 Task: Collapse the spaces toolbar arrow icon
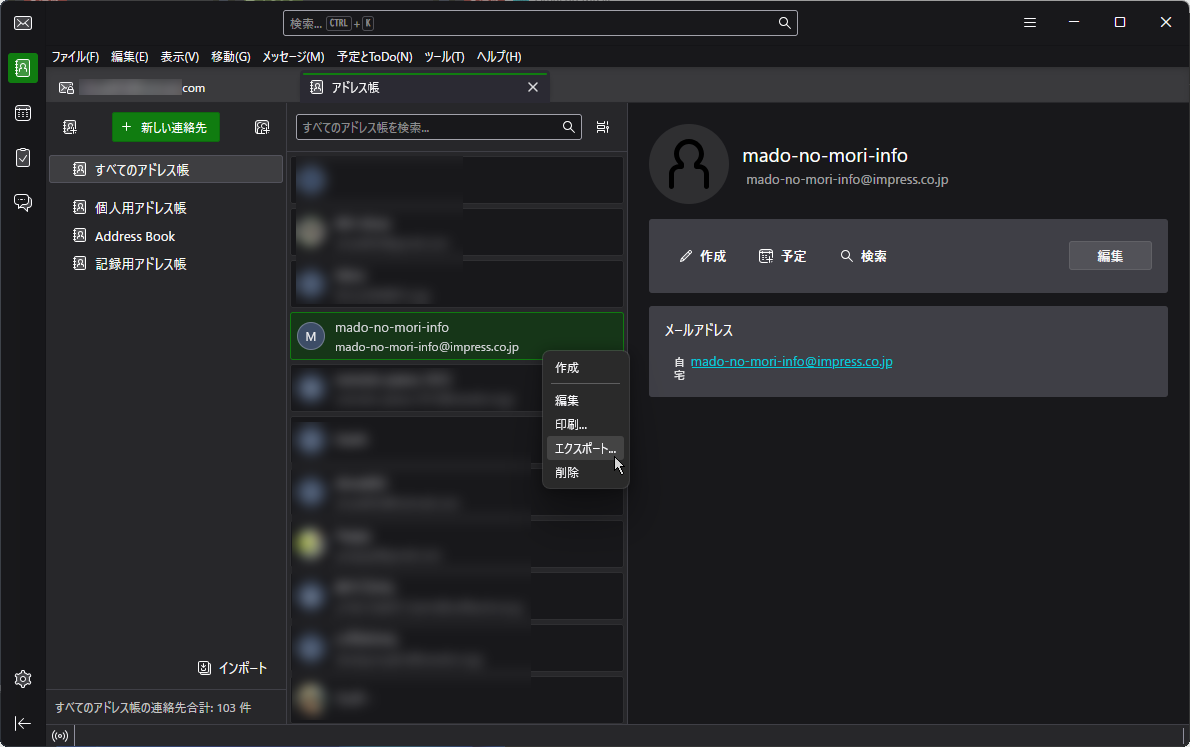tap(23, 723)
